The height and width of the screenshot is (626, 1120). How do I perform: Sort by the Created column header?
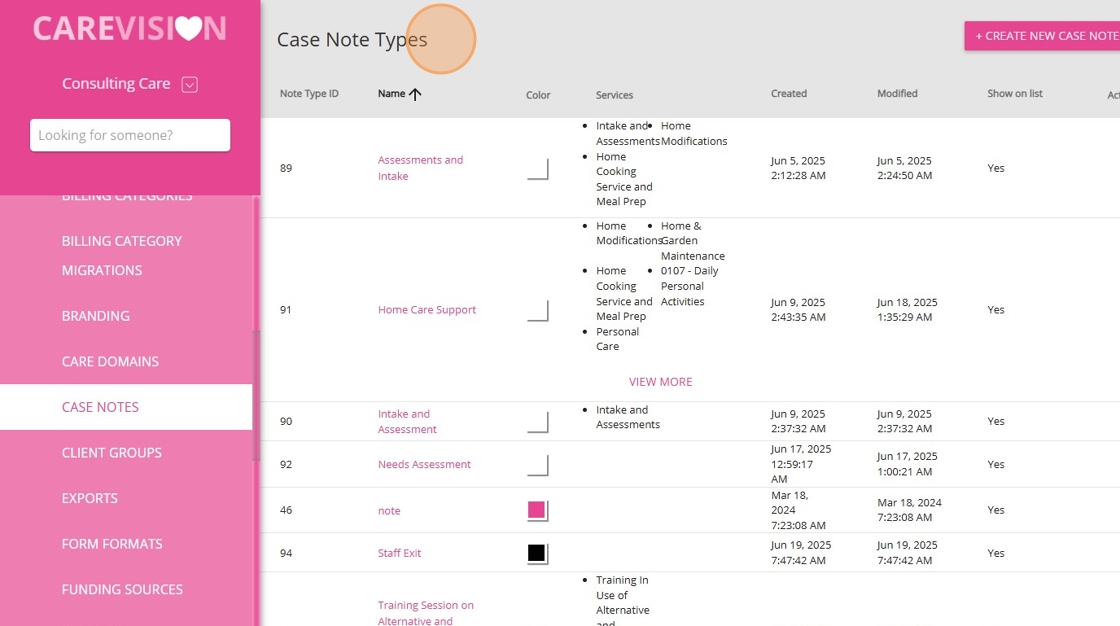pyautogui.click(x=789, y=94)
